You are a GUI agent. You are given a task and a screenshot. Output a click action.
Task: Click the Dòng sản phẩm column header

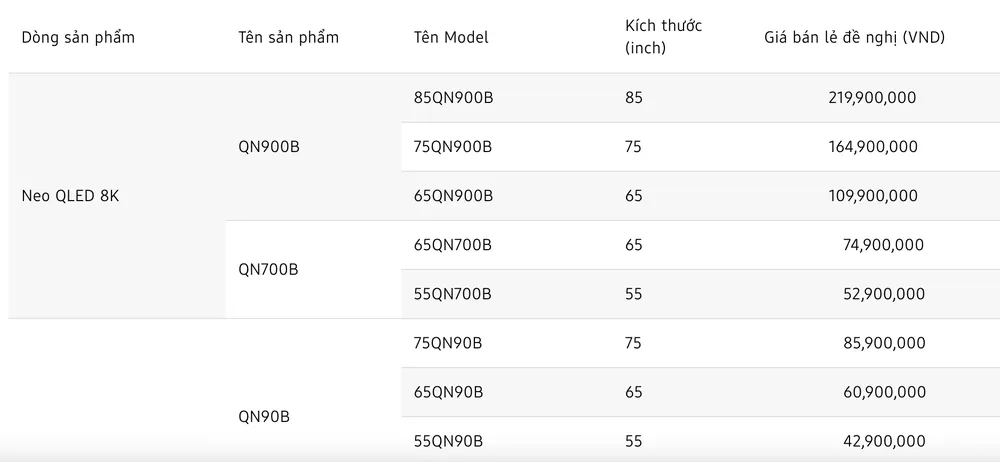coord(78,38)
